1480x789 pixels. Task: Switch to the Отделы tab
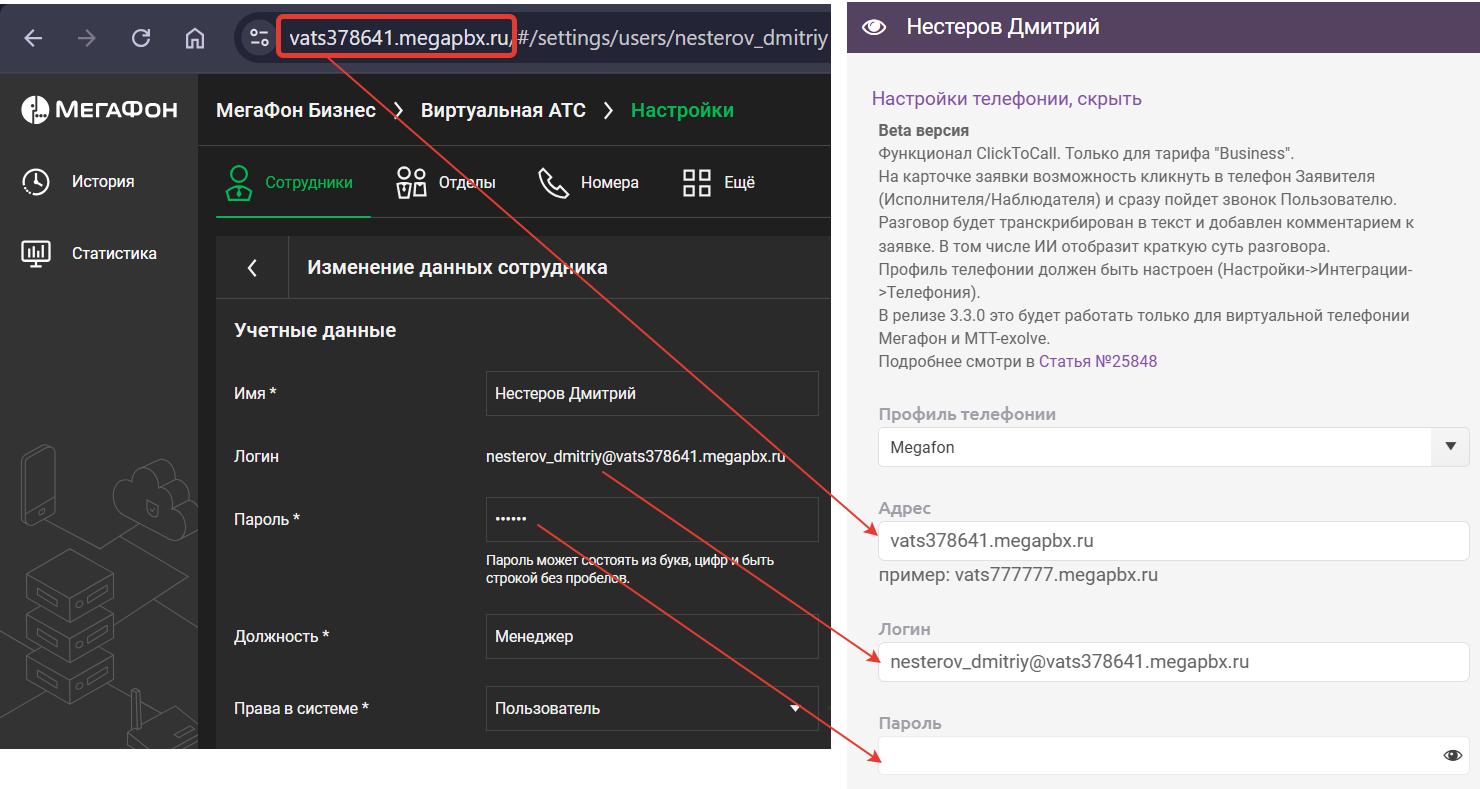(446, 182)
